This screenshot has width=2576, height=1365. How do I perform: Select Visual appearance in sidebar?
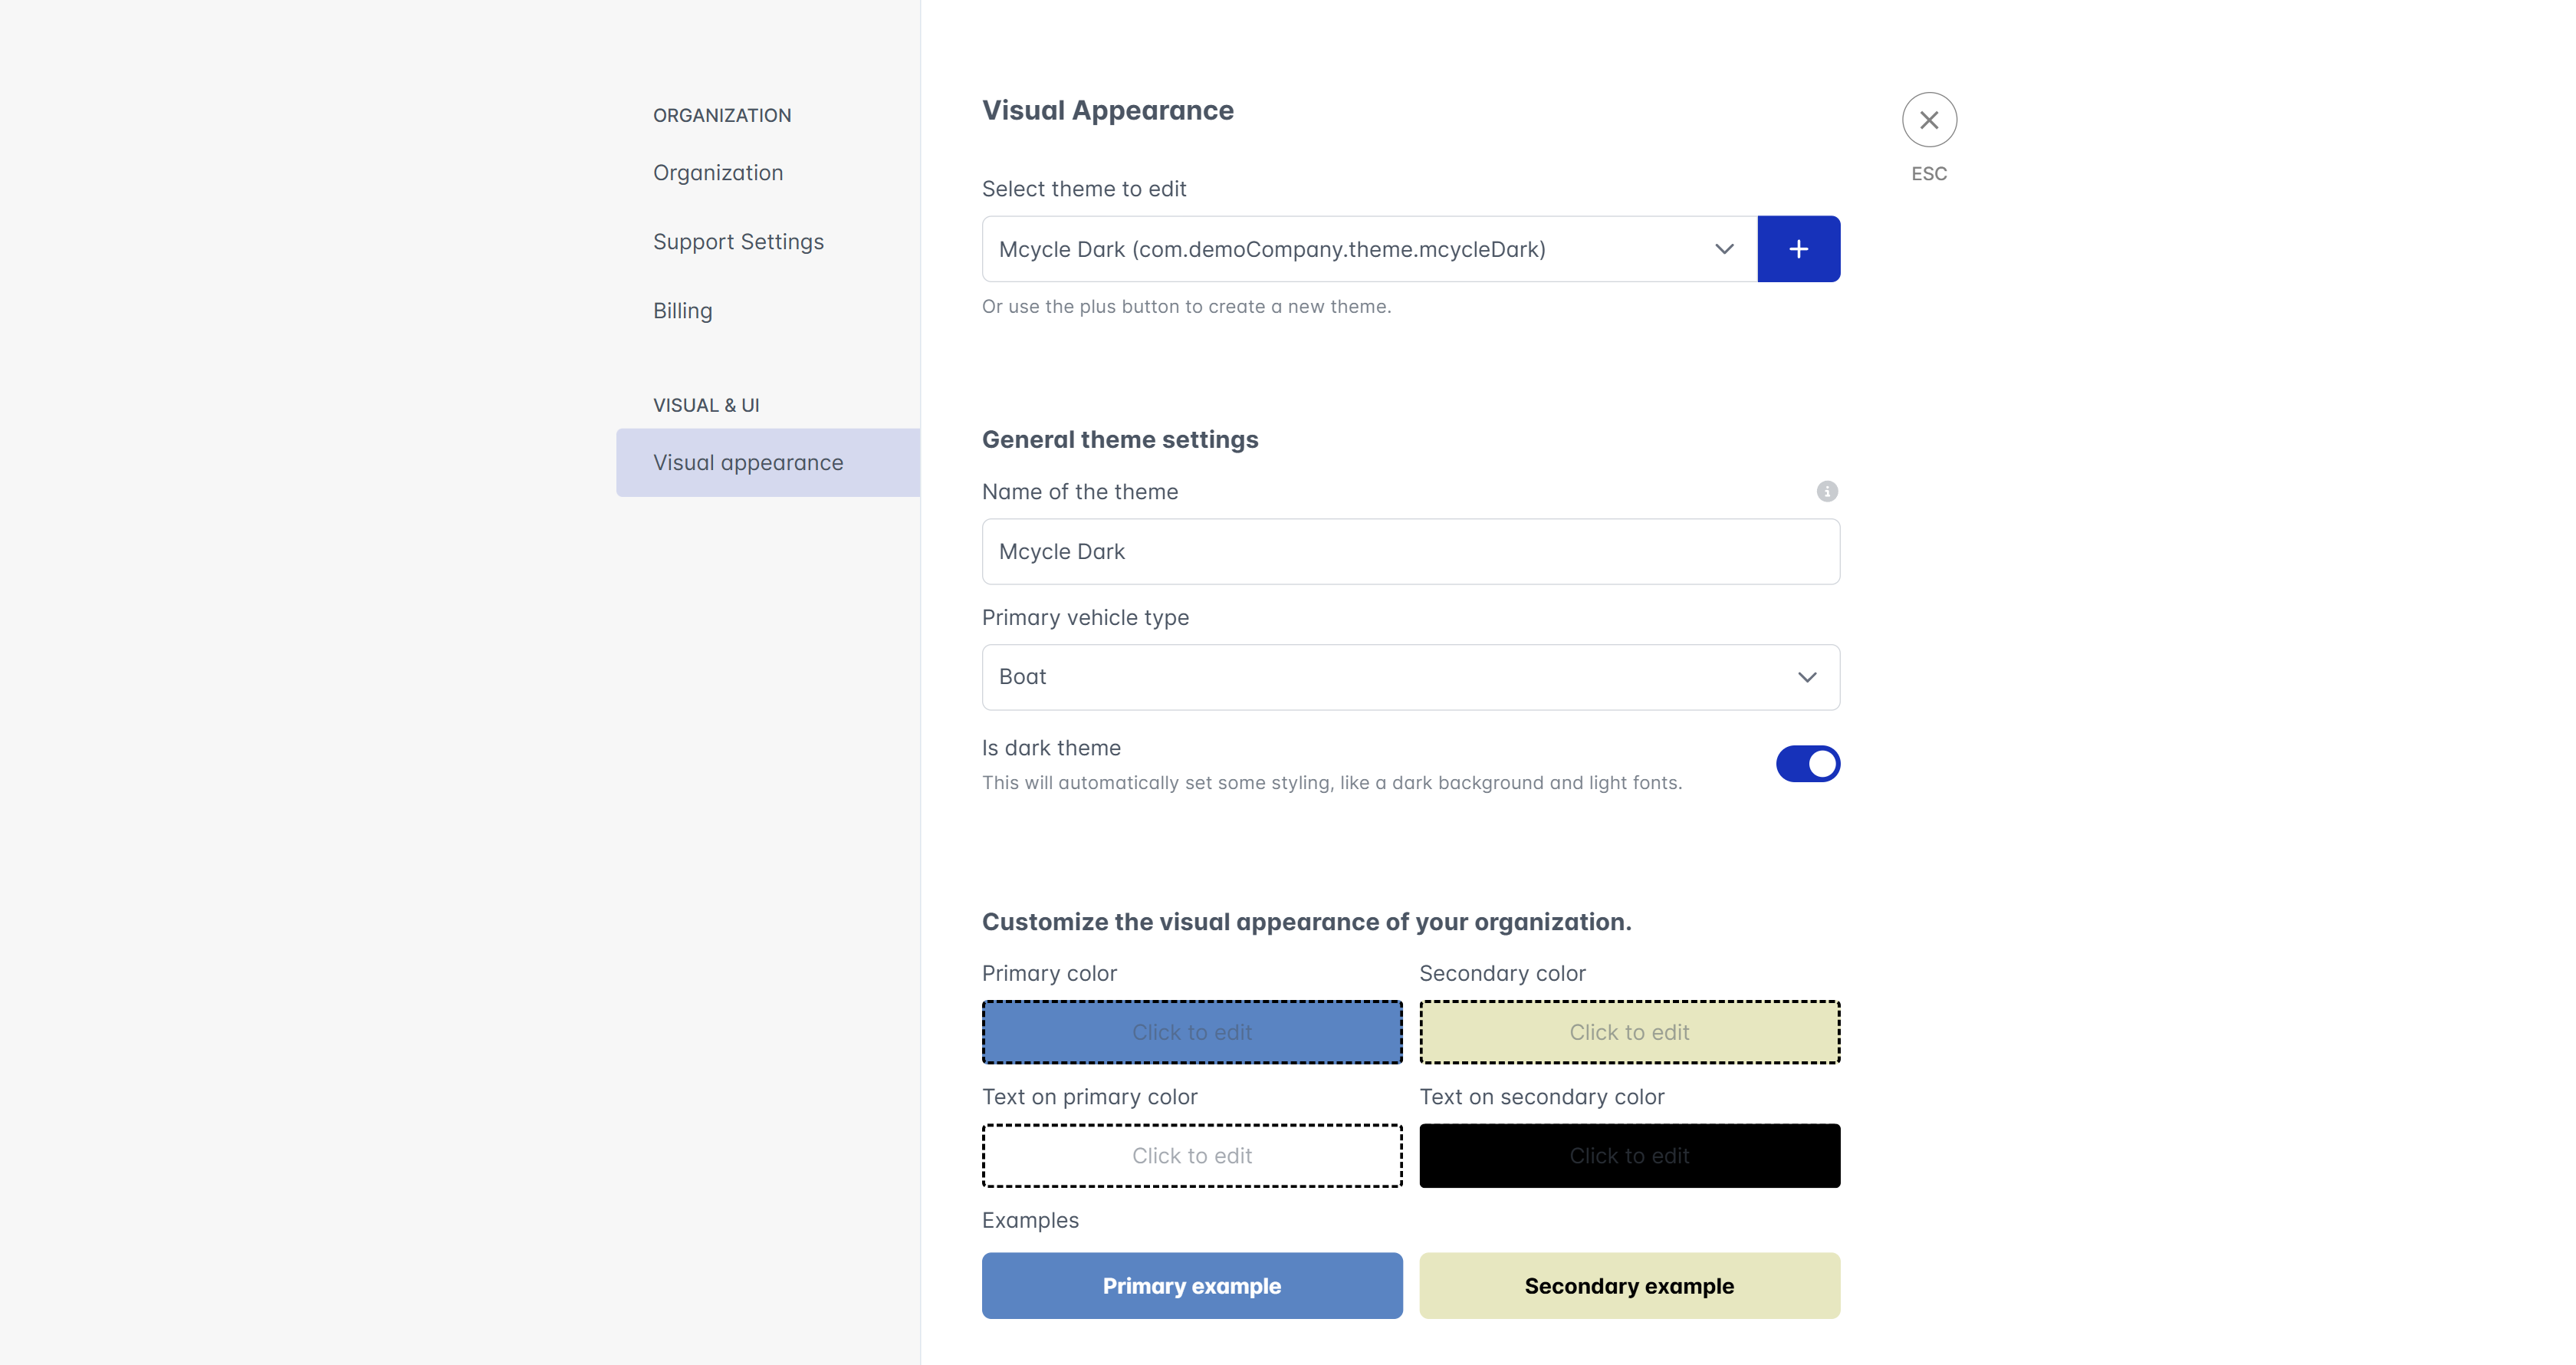point(747,463)
